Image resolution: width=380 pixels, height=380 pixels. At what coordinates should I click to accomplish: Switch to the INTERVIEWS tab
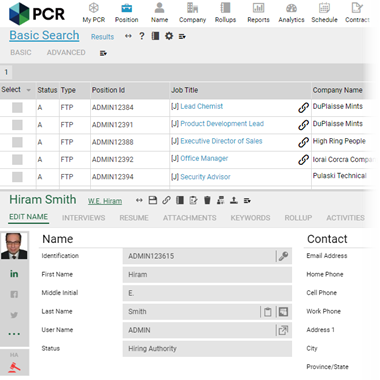(x=83, y=218)
